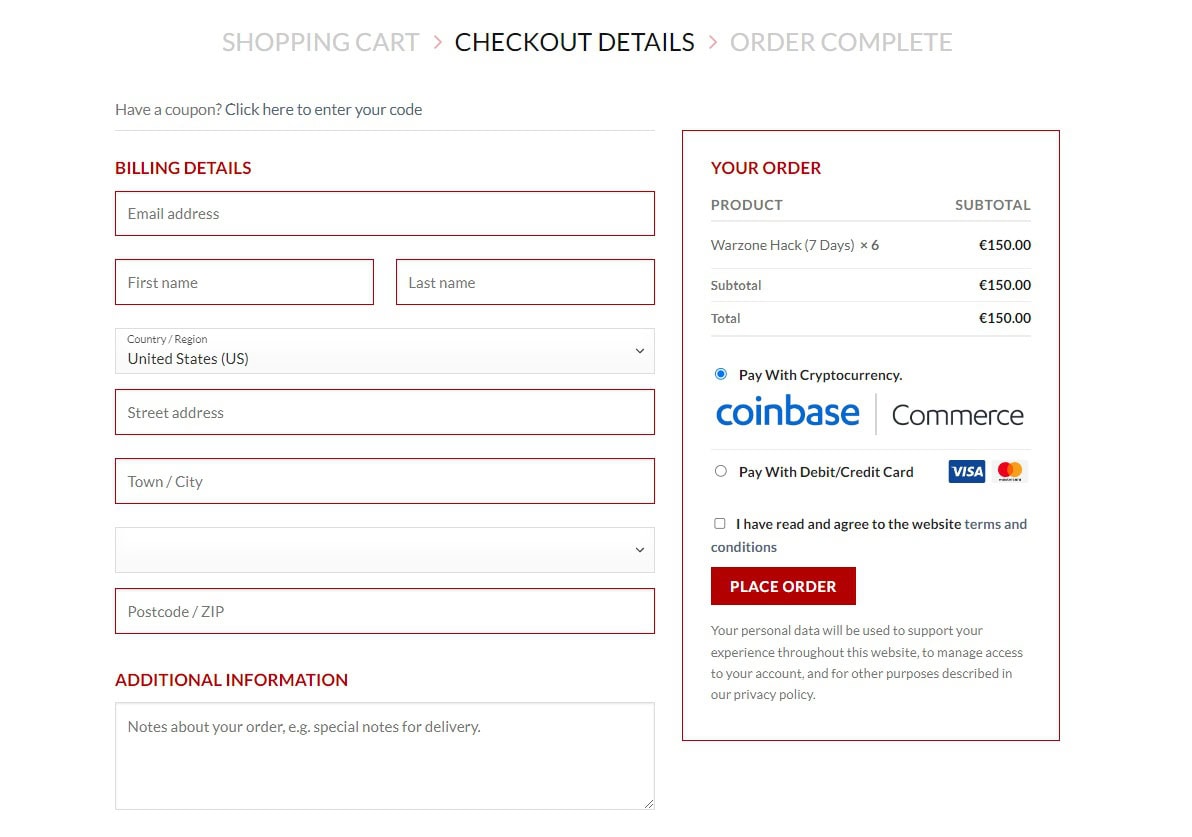Viewport: 1192px width, 837px height.
Task: Click into the First name field
Action: [244, 283]
